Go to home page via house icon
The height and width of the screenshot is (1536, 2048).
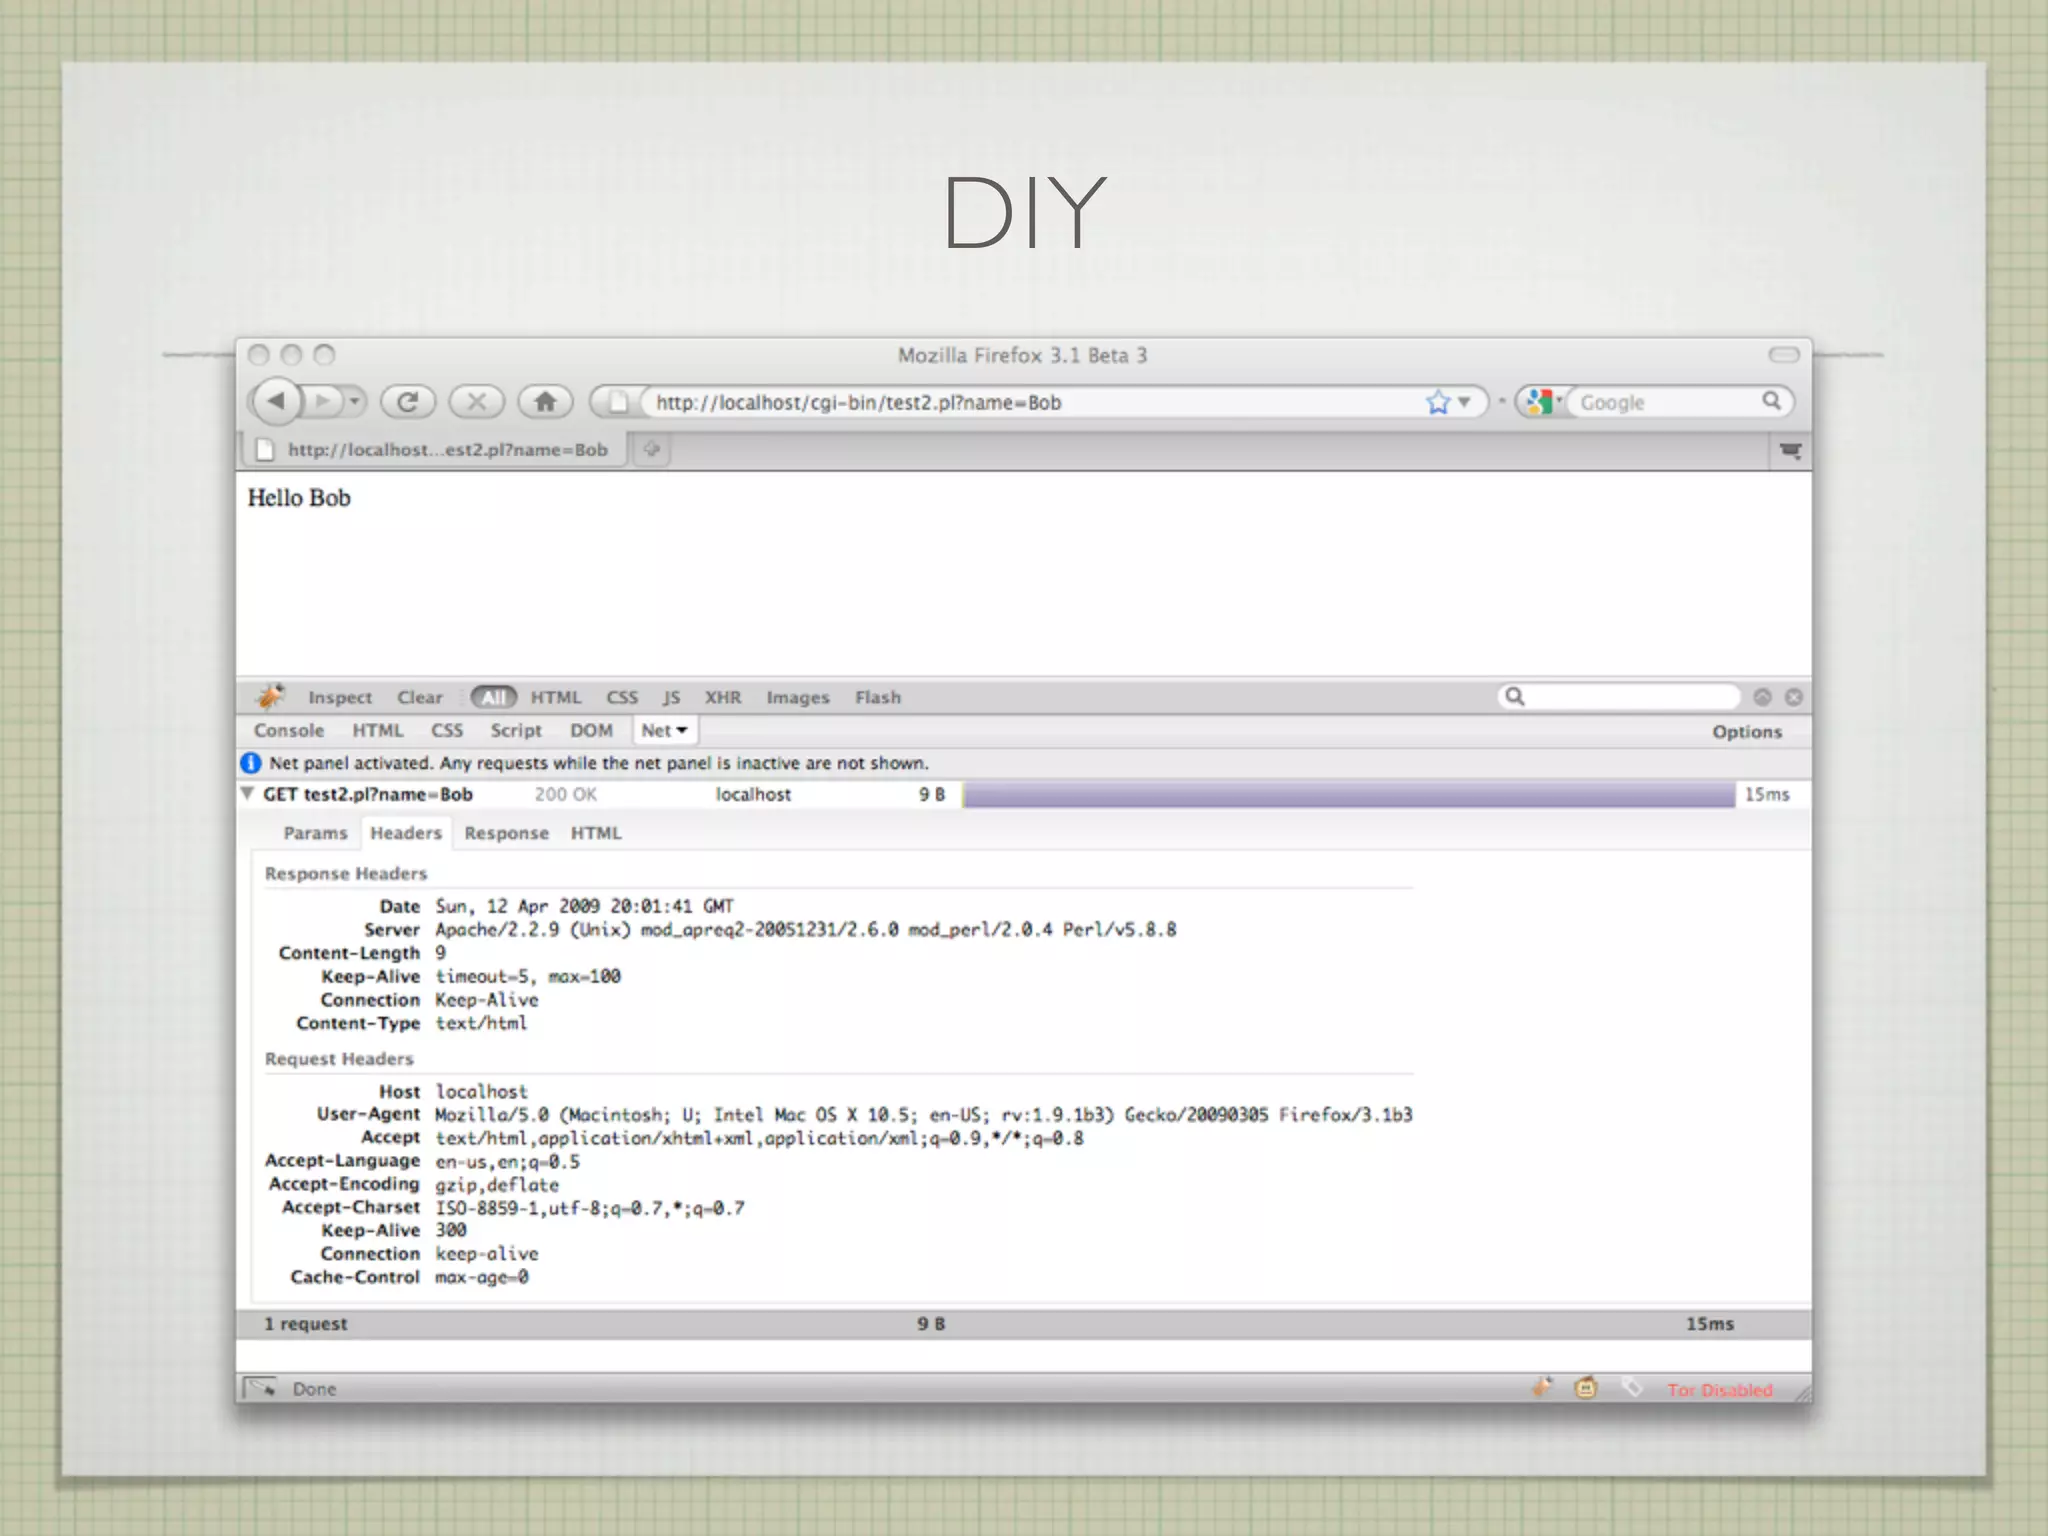click(x=545, y=402)
